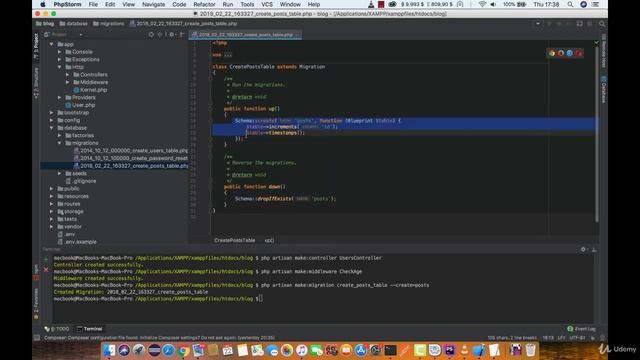
Task: Open the Navigate menu
Action: point(153,4)
